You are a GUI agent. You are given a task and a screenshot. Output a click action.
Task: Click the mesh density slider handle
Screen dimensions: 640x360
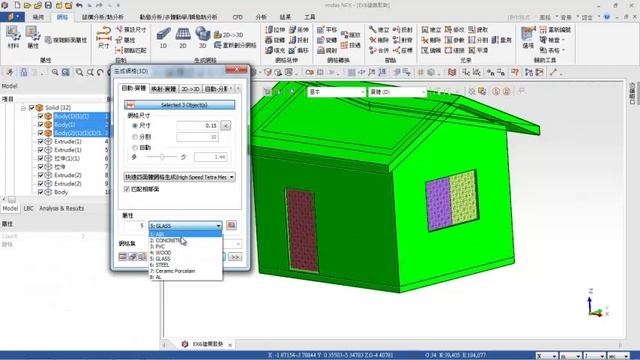(162, 157)
